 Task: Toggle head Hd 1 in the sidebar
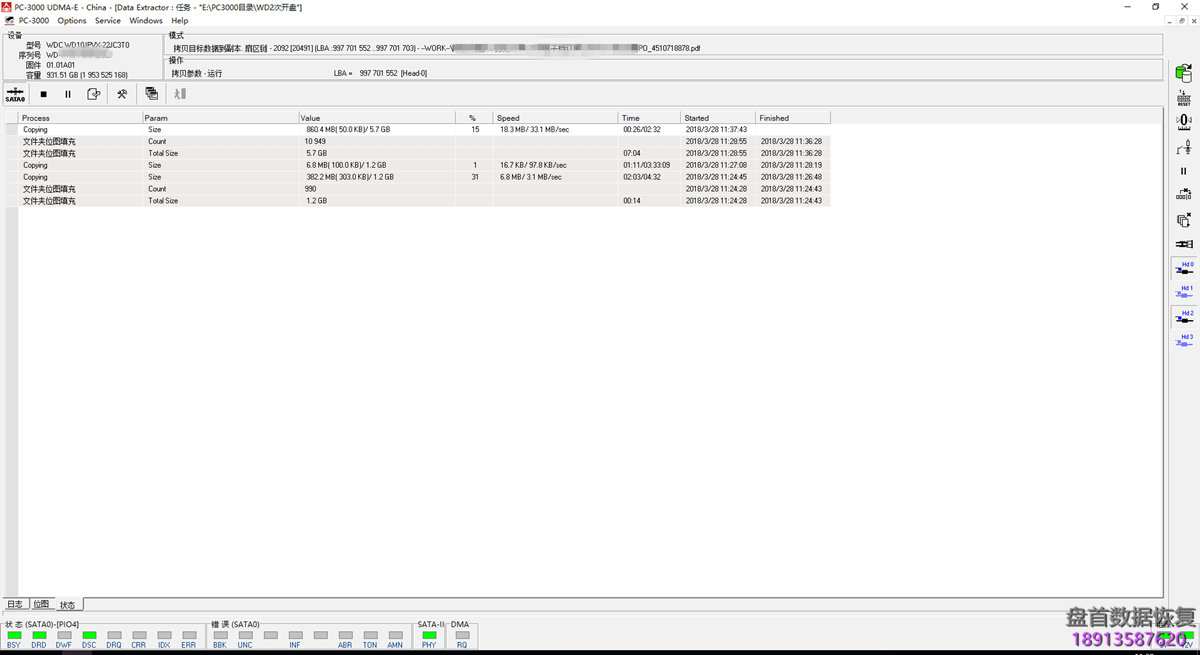click(1184, 292)
